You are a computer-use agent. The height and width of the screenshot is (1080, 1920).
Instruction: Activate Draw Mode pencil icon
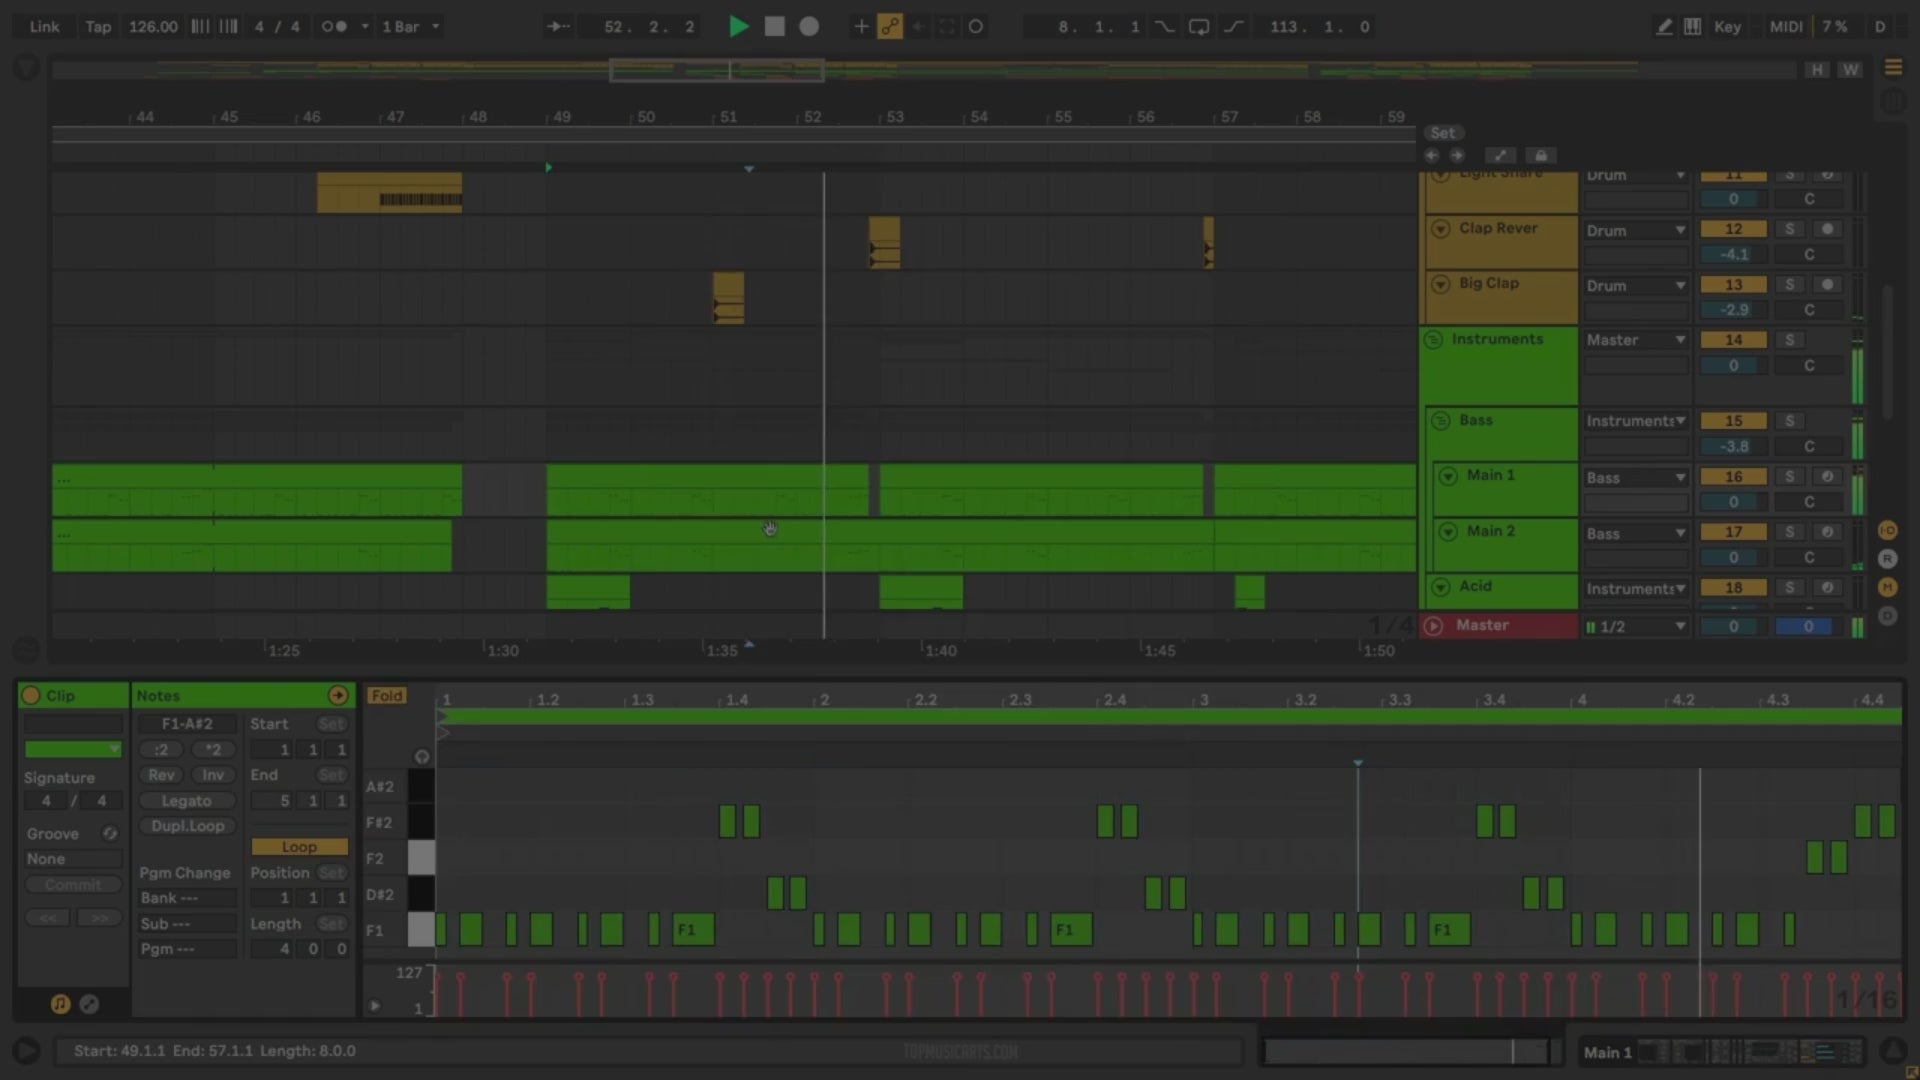(1664, 27)
